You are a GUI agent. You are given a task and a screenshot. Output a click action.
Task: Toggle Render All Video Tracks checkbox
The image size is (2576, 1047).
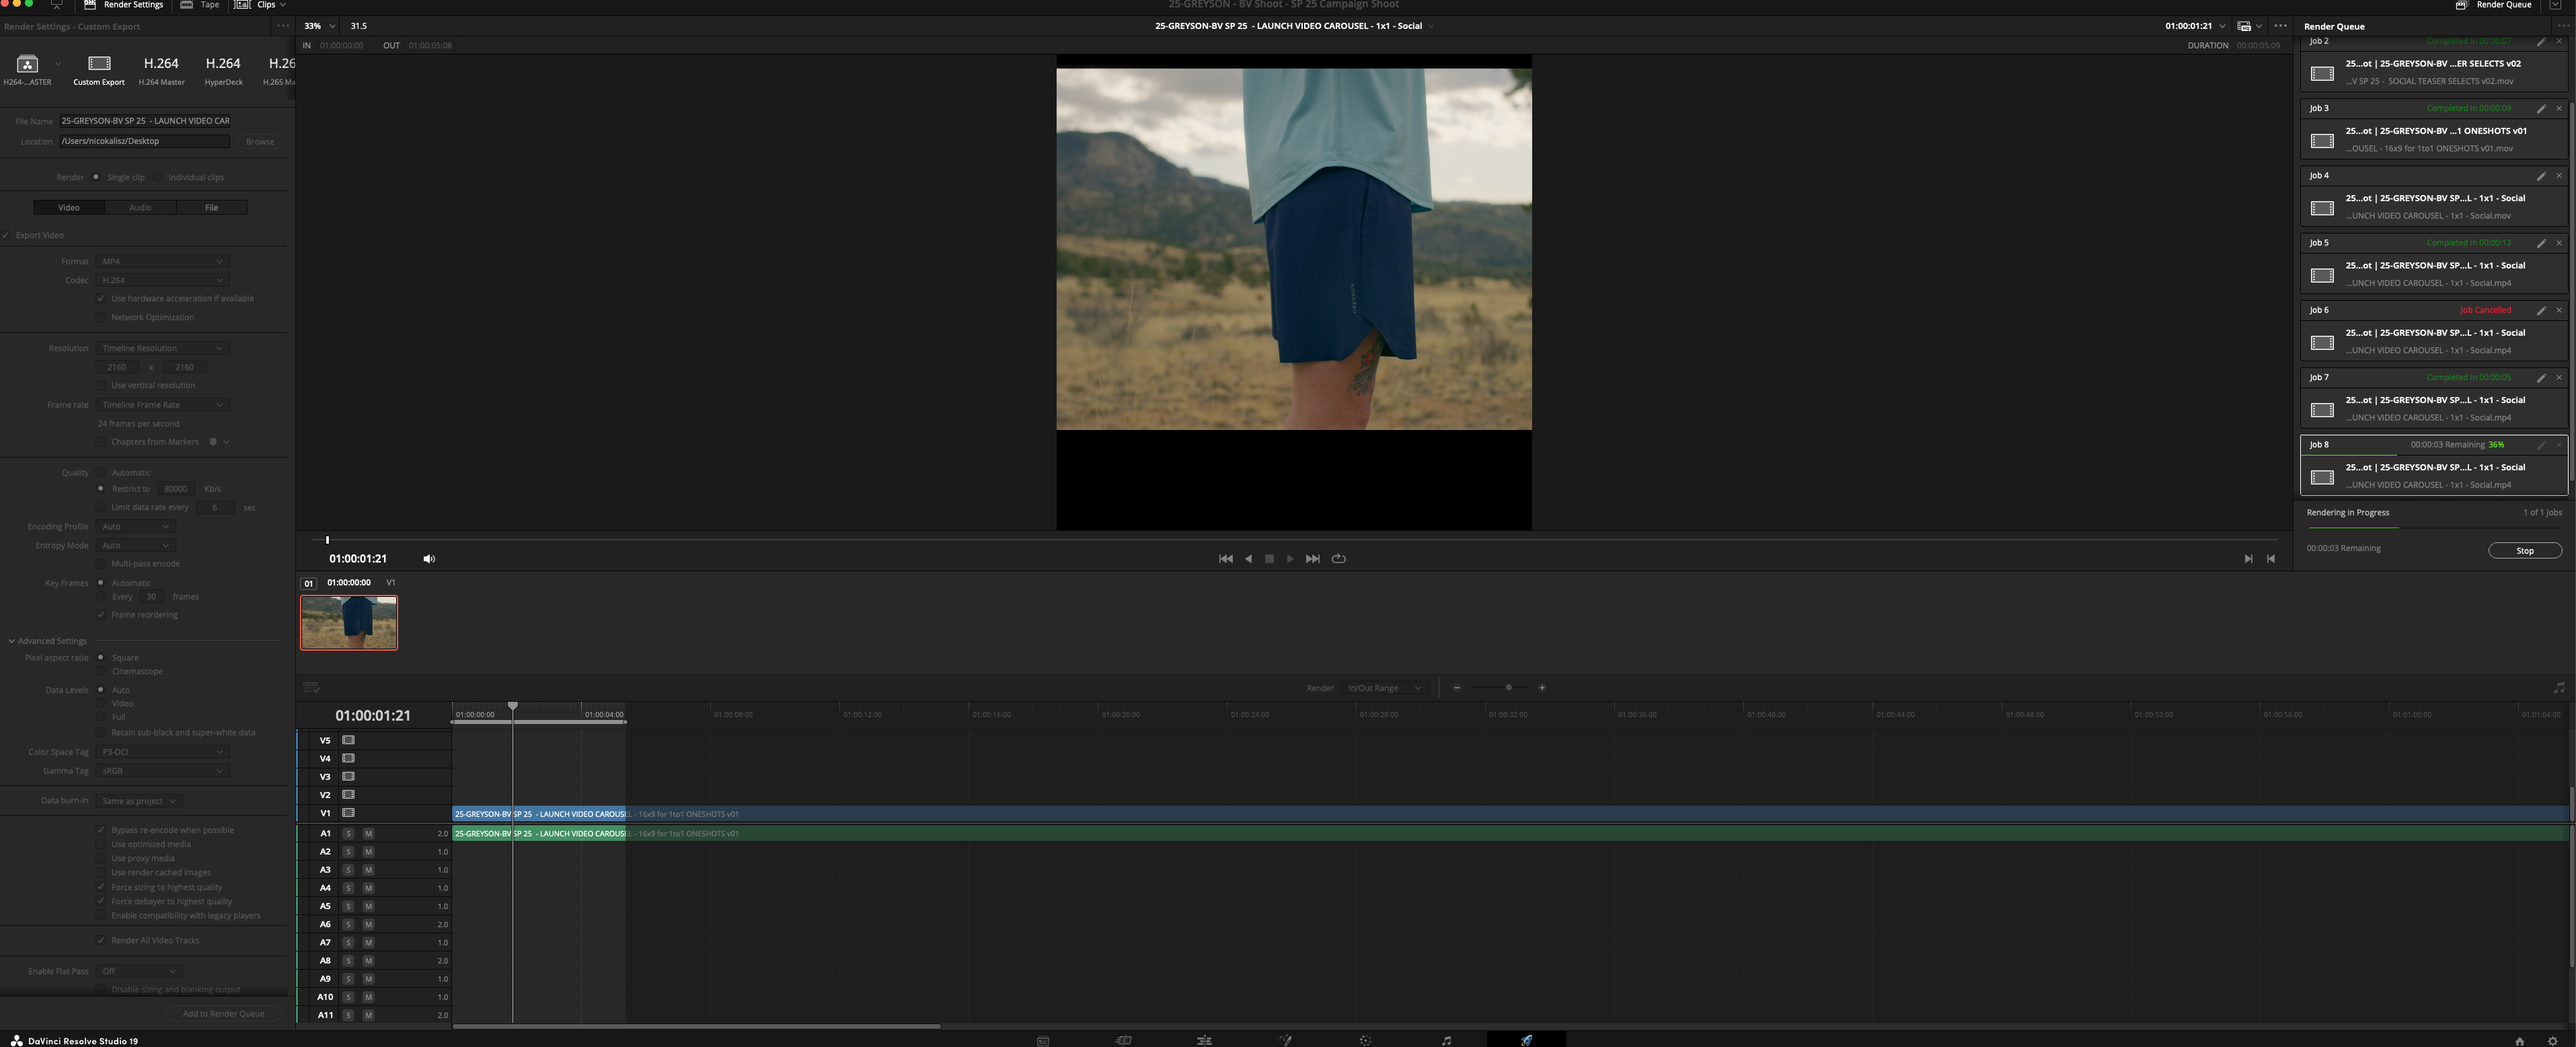coord(101,941)
